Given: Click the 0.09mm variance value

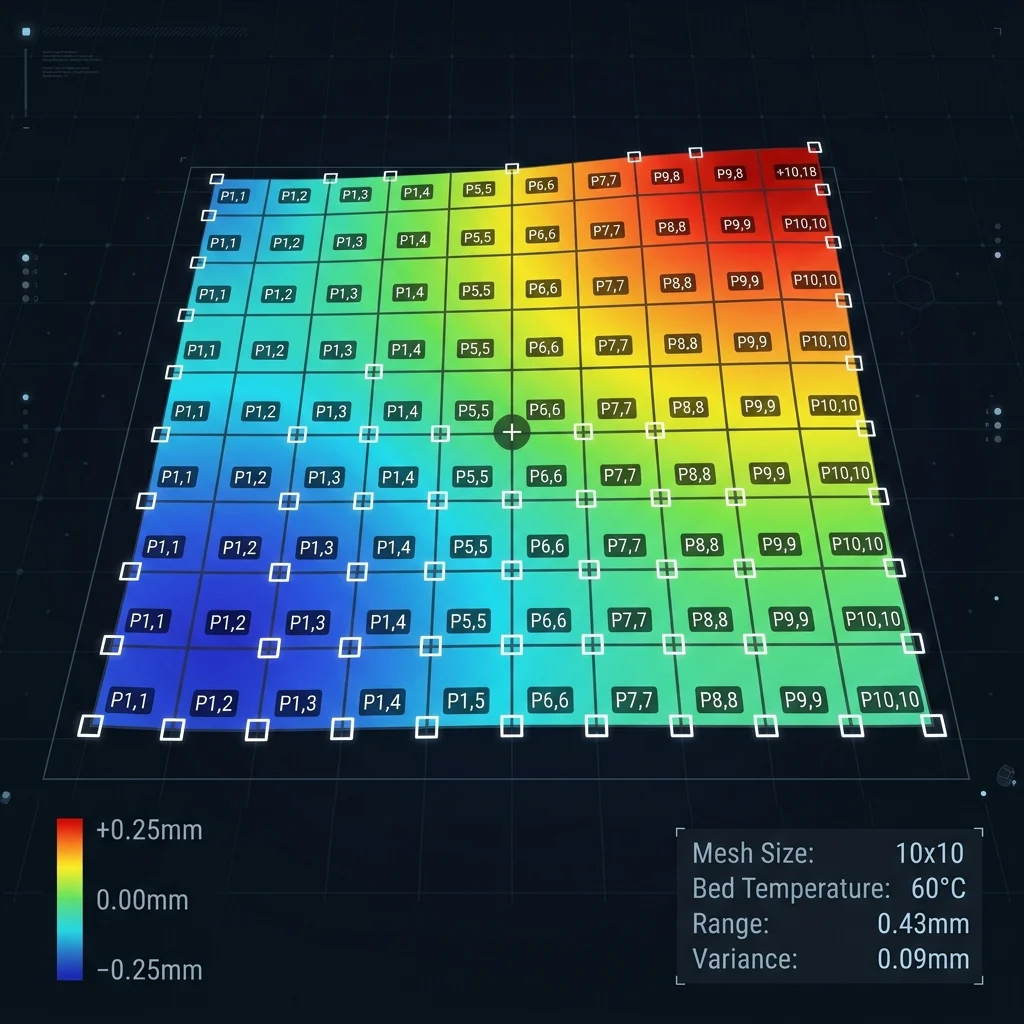Looking at the screenshot, I should pyautogui.click(x=923, y=959).
